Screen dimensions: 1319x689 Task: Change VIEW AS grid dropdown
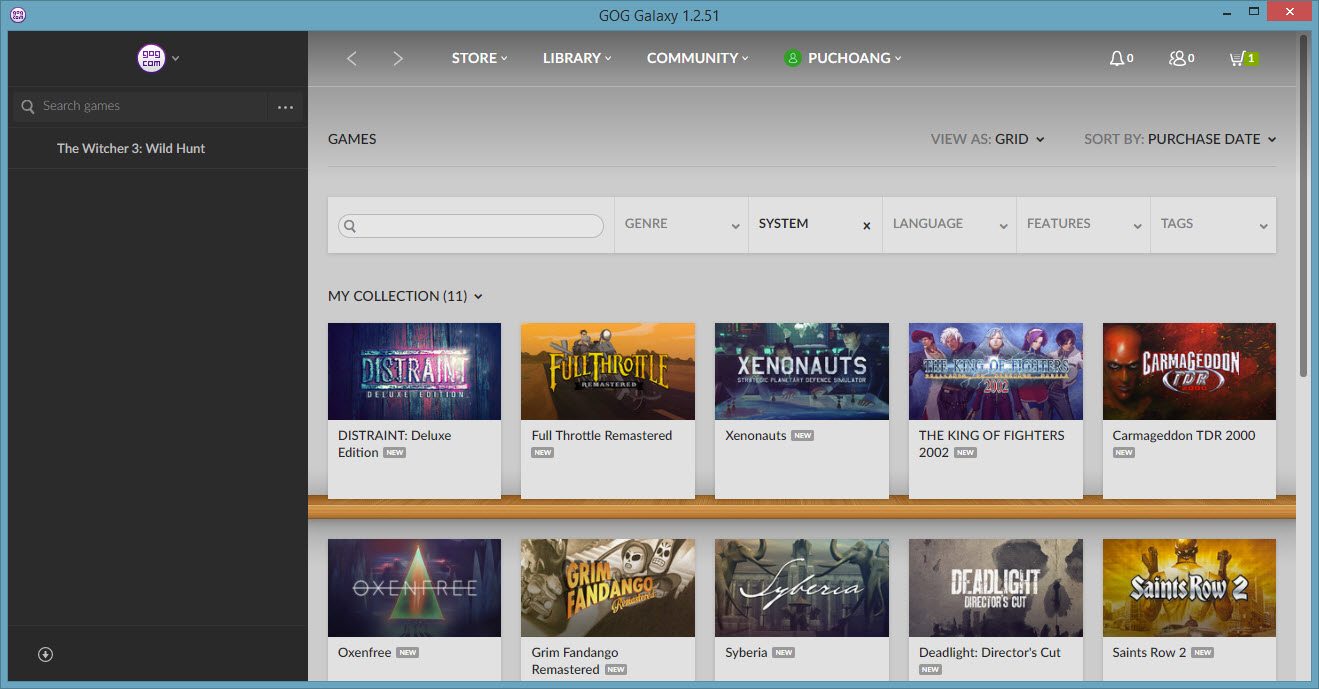[x=988, y=139]
